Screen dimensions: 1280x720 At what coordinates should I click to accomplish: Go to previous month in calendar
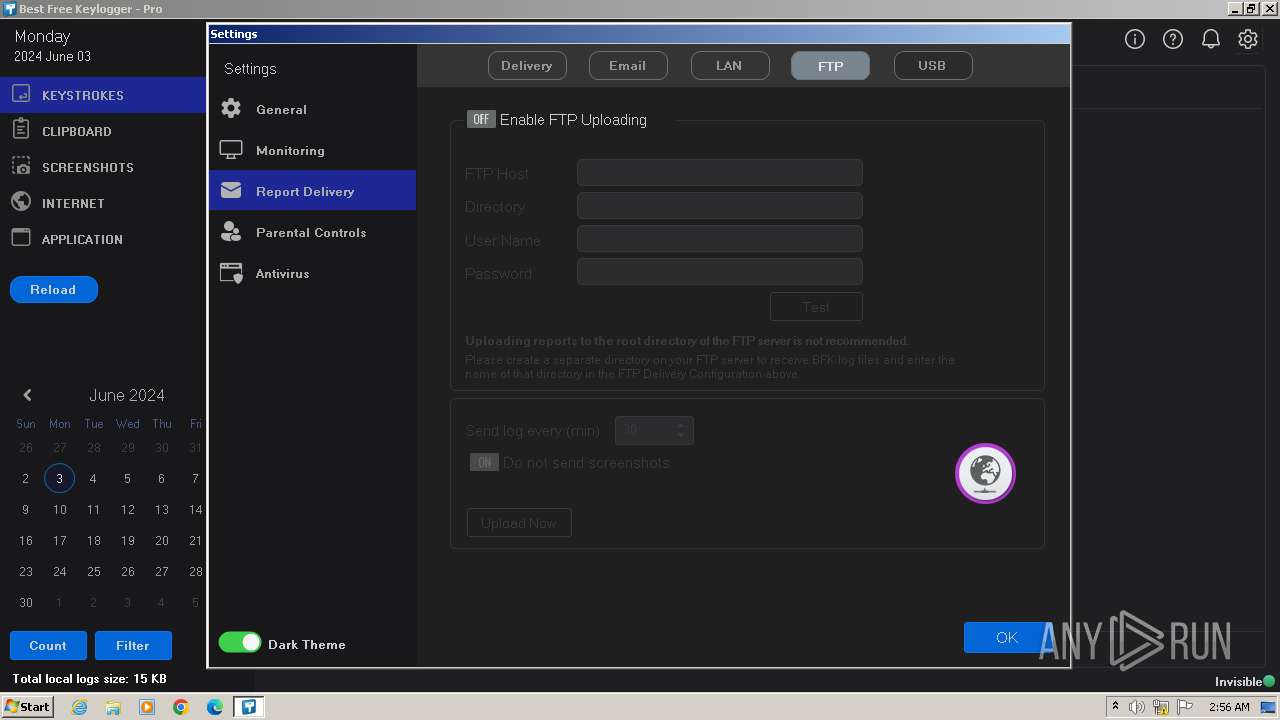pos(27,395)
